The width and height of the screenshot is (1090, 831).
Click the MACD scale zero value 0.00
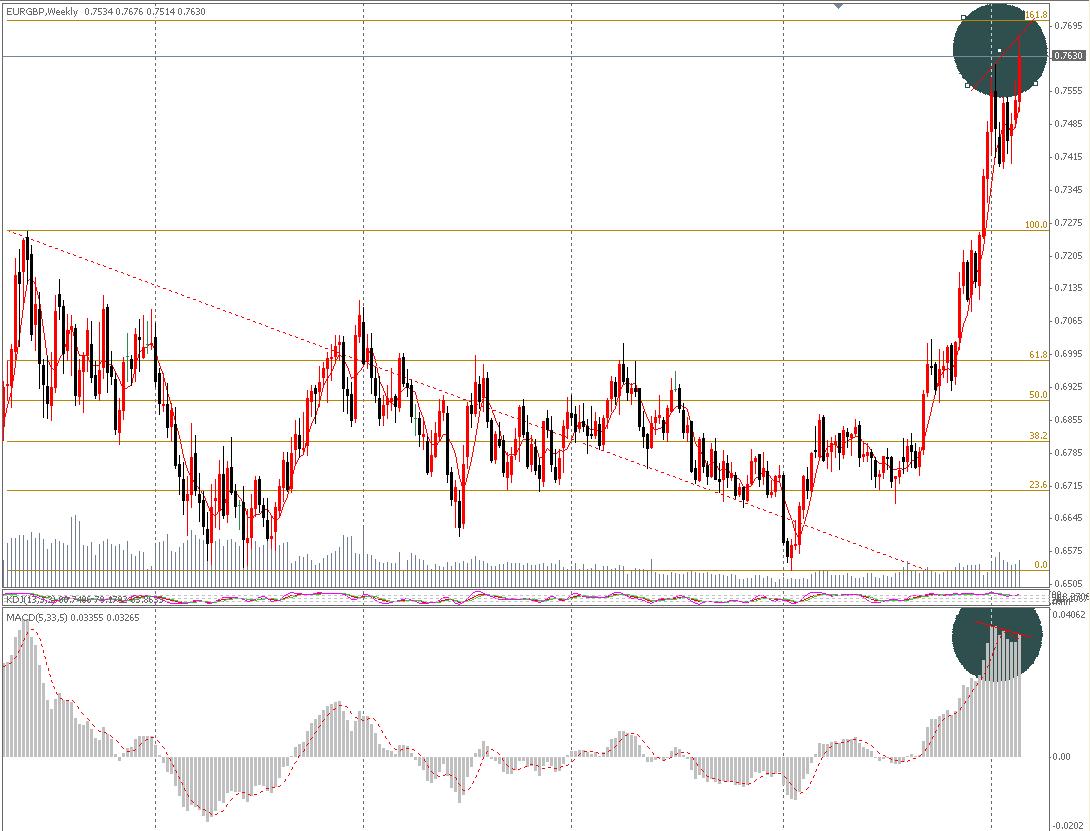point(1061,757)
